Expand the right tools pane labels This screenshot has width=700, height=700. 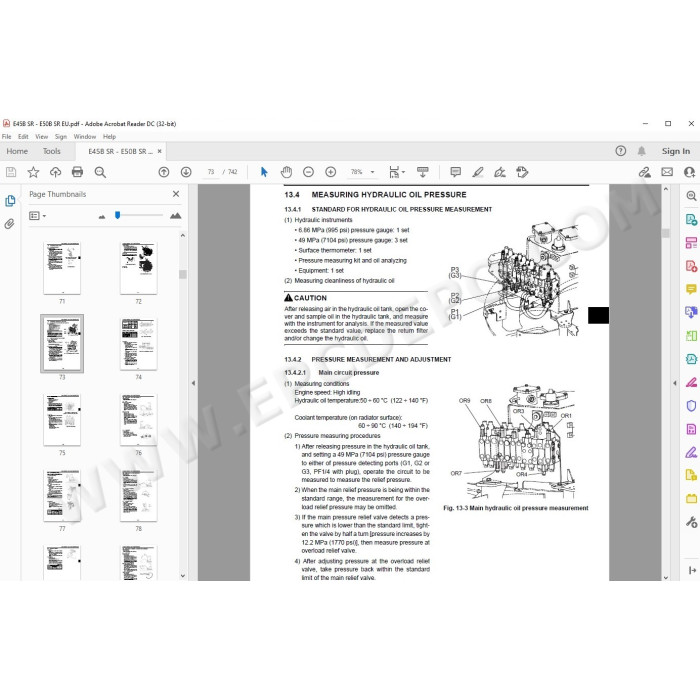[x=692, y=570]
